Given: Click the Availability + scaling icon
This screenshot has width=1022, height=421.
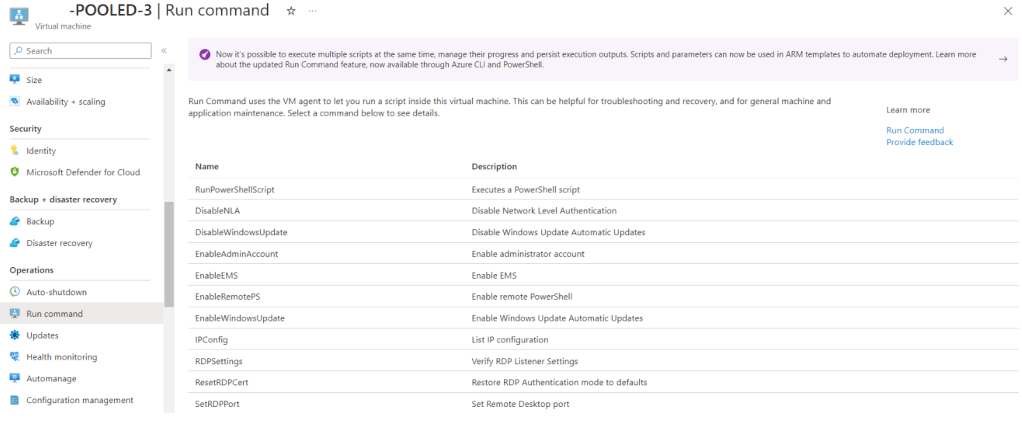Looking at the screenshot, I should (x=15, y=101).
